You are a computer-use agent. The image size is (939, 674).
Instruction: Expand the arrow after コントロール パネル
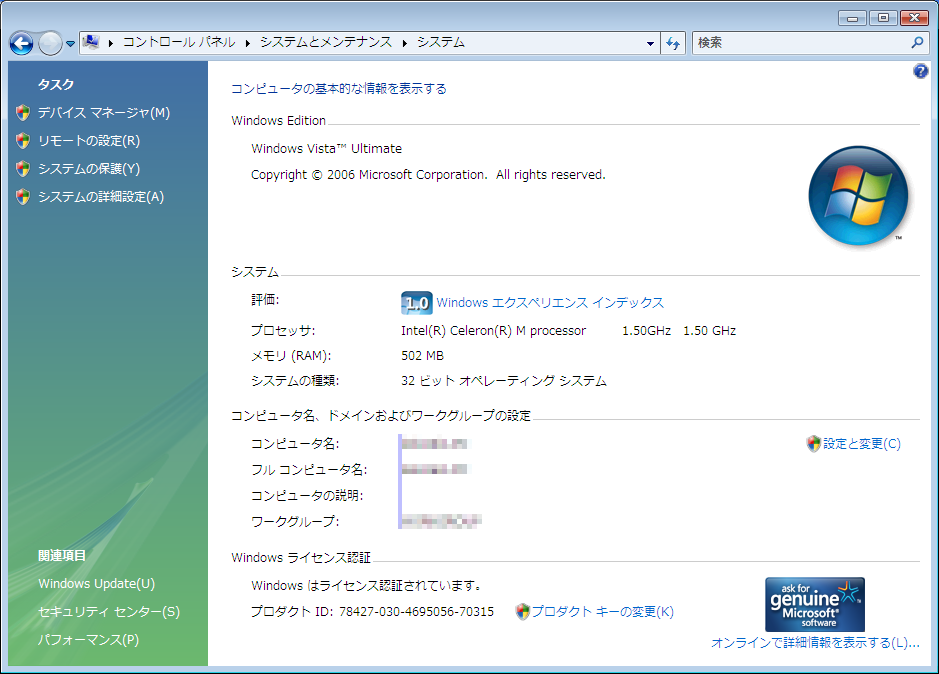(248, 43)
